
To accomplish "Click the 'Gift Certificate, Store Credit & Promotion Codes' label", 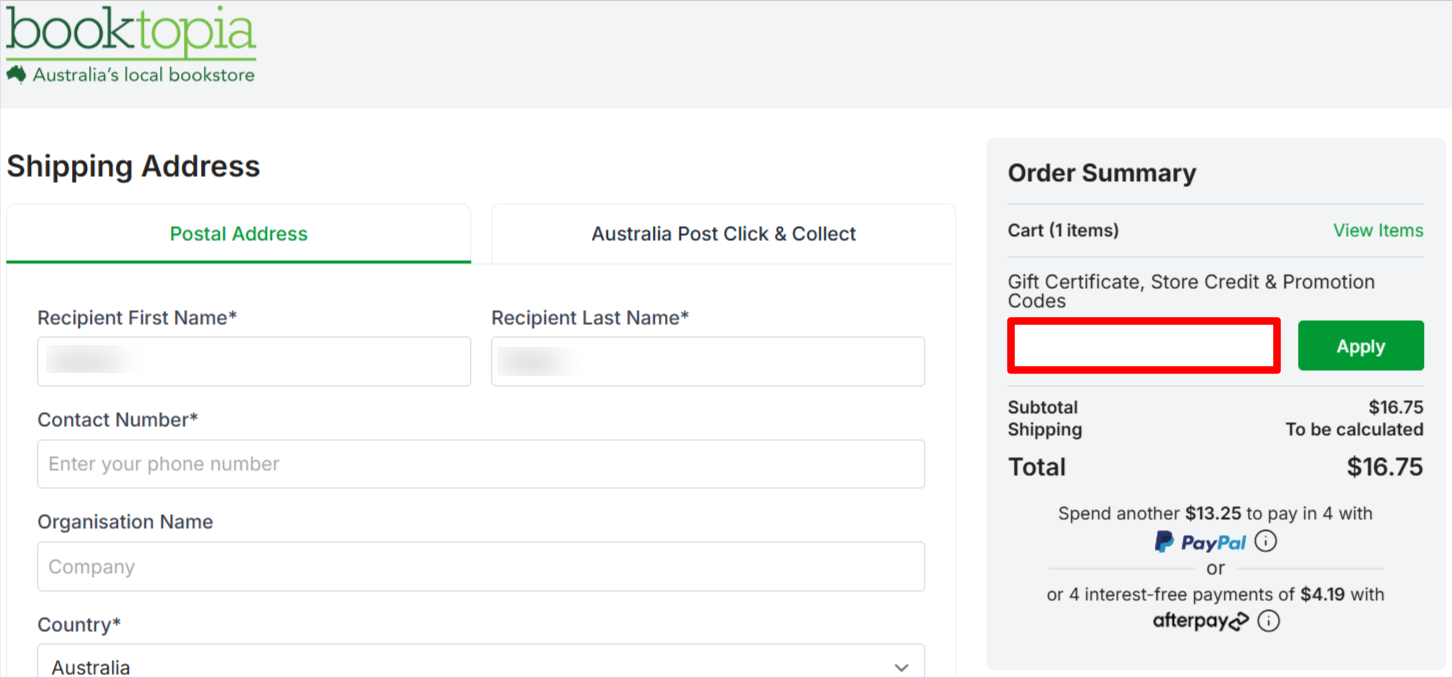I will tap(1191, 291).
